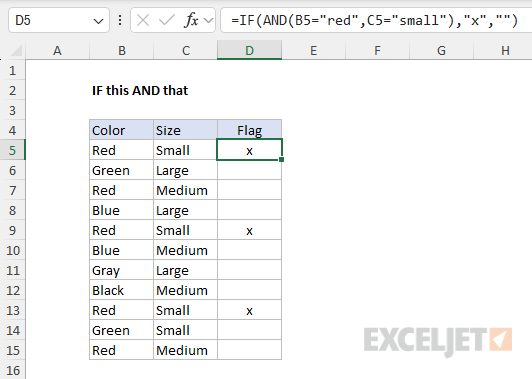Select Small cell in row 9
Viewport: 532px width, 379px height.
click(x=186, y=230)
